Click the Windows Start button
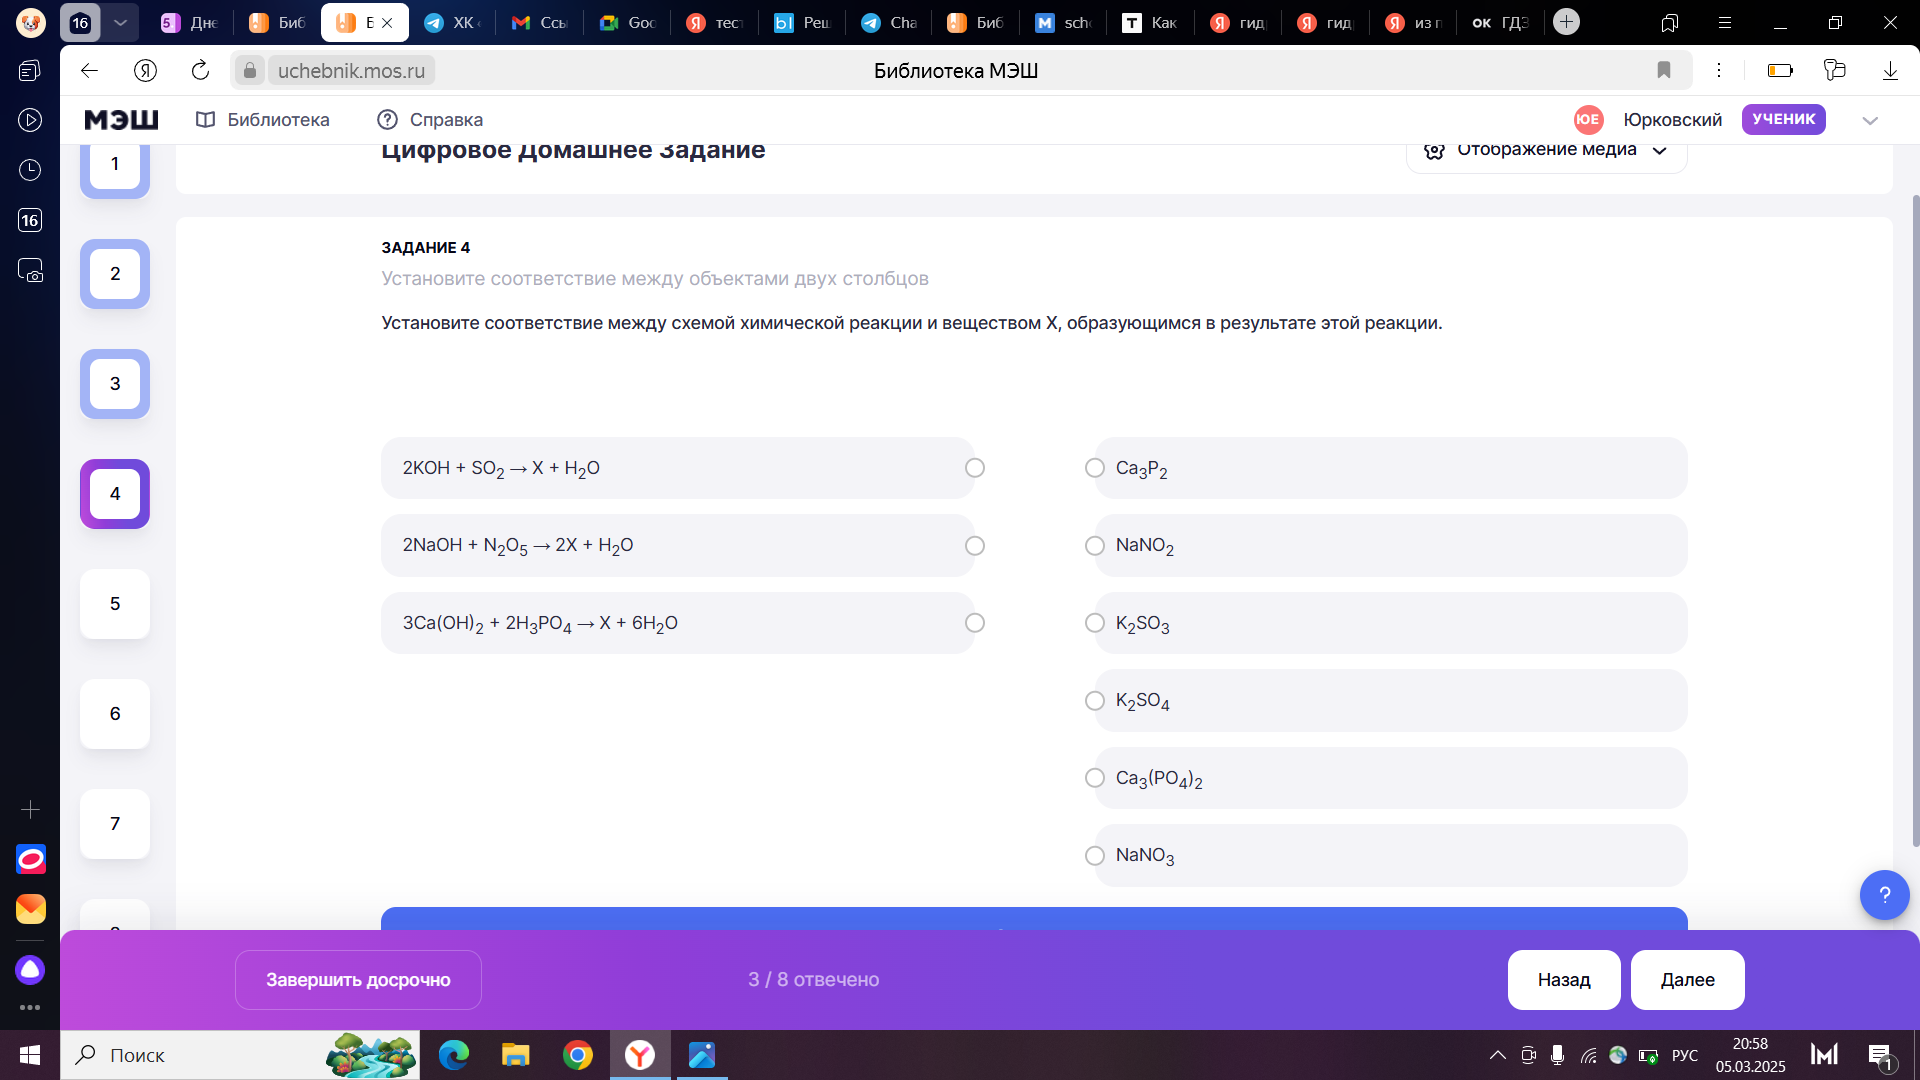 [30, 1055]
